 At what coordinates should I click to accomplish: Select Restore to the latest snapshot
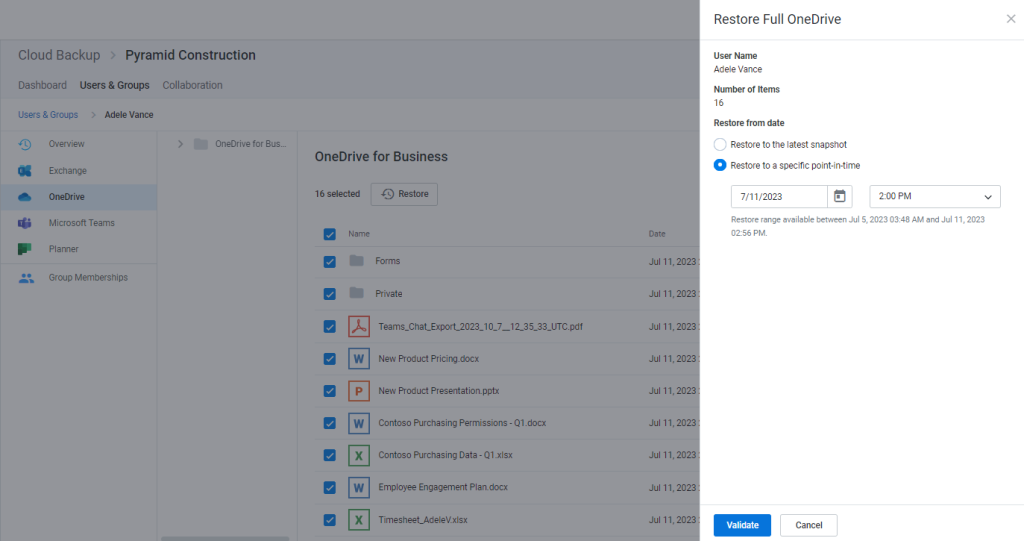coord(720,144)
